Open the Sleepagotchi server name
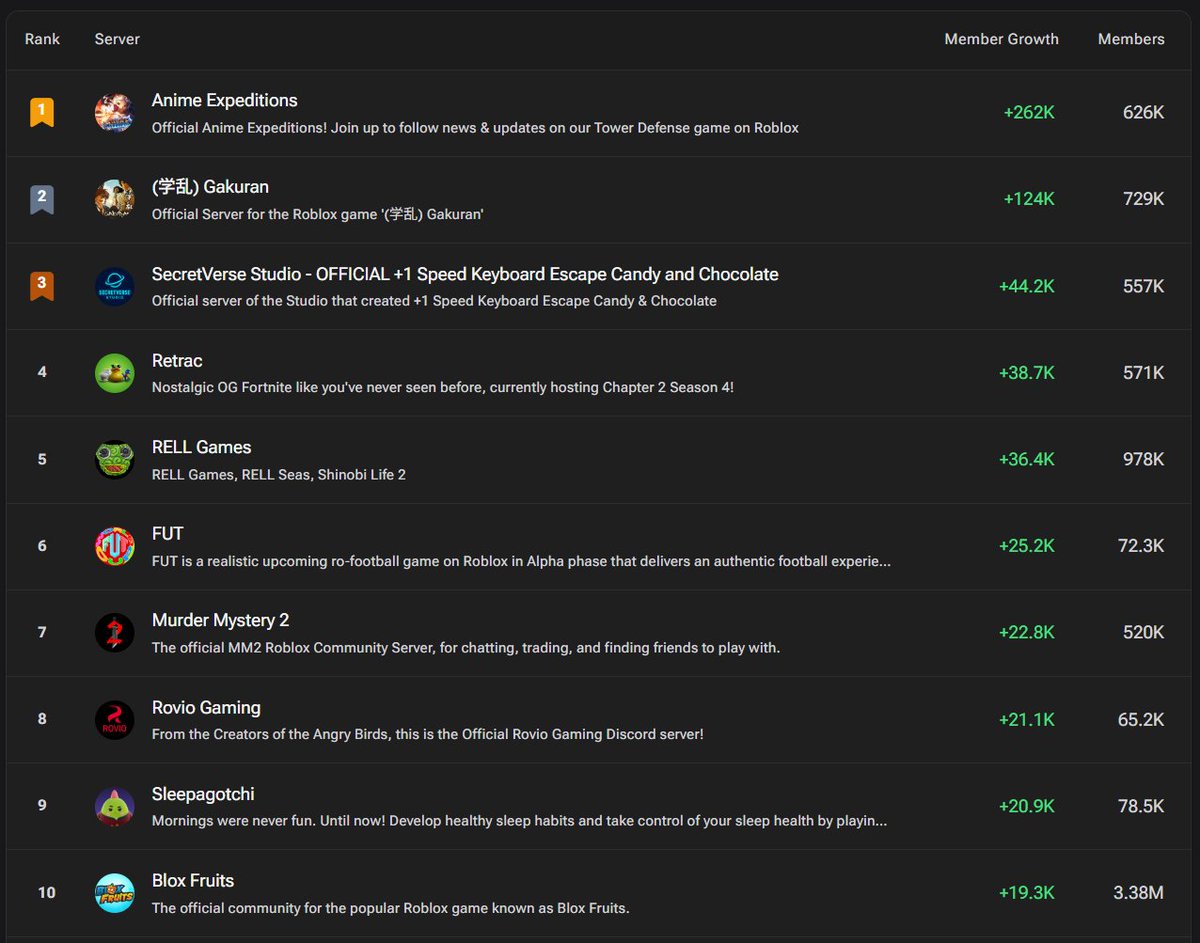This screenshot has width=1200, height=943. 203,794
